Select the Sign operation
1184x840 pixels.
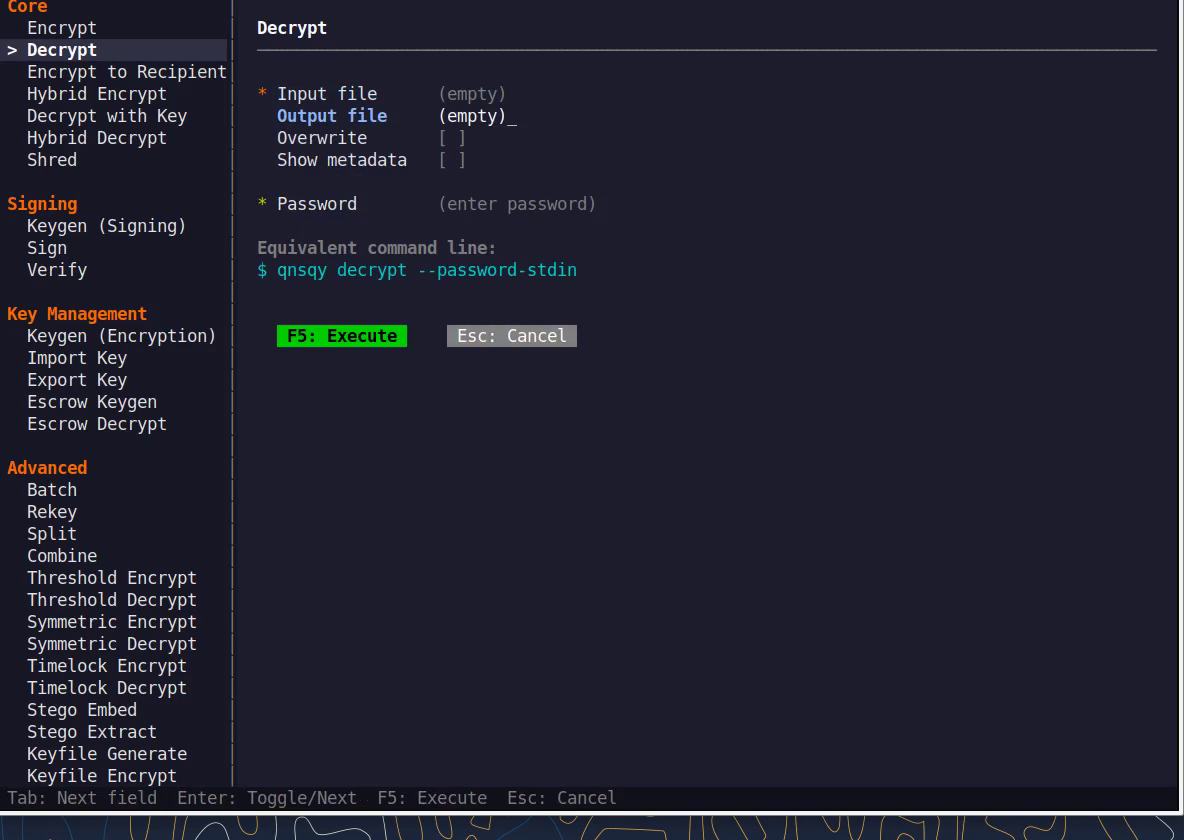(47, 248)
